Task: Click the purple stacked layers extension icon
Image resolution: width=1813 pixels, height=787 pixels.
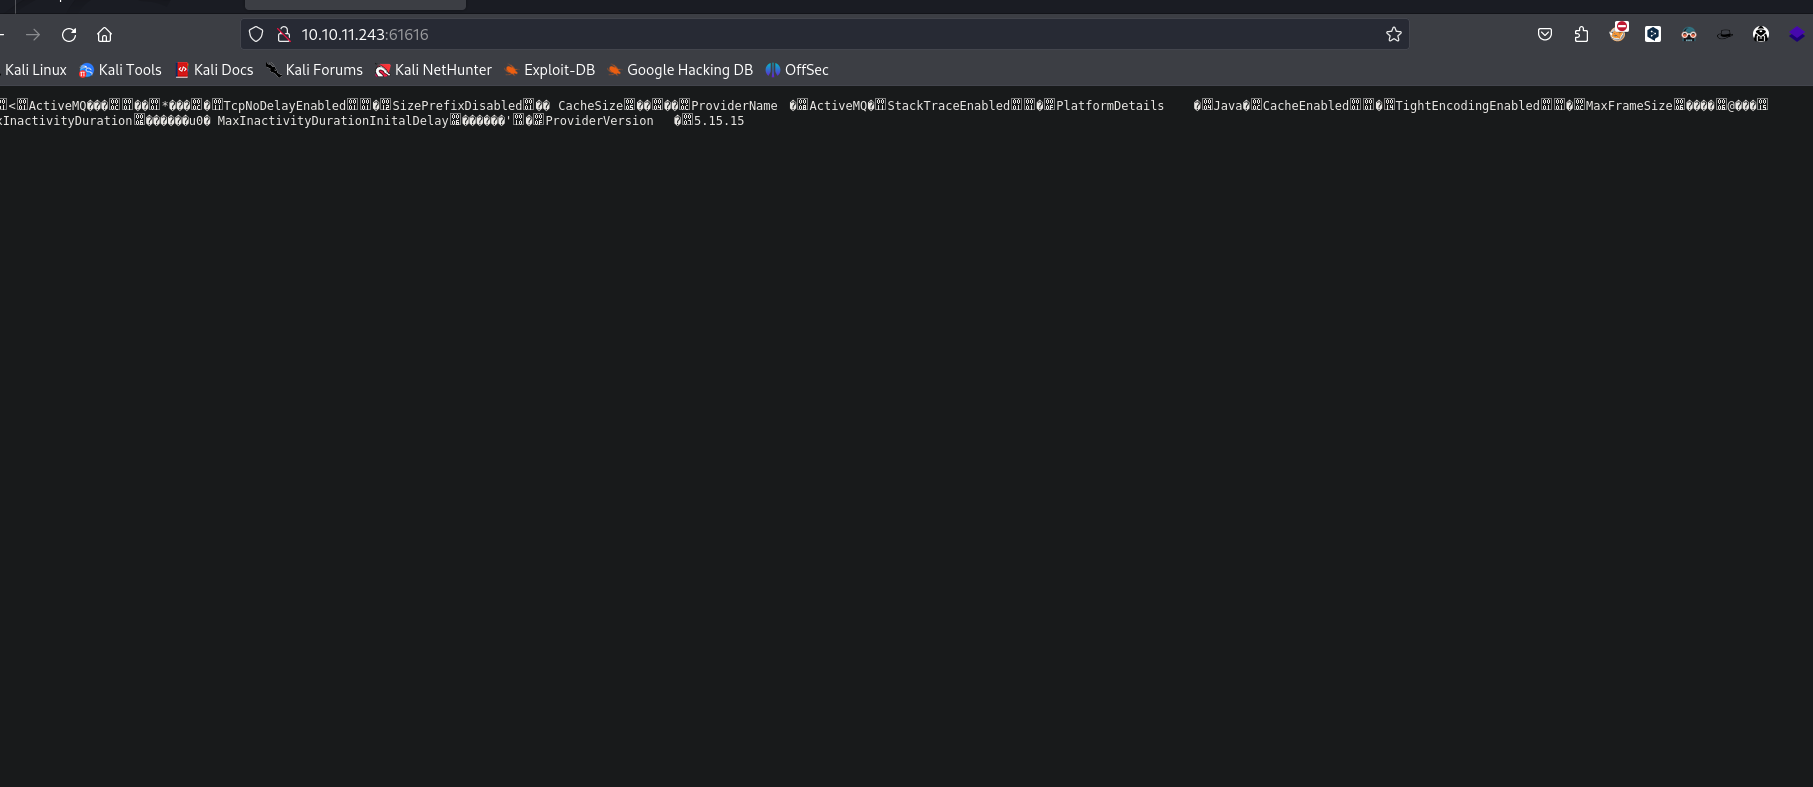Action: pyautogui.click(x=1797, y=35)
